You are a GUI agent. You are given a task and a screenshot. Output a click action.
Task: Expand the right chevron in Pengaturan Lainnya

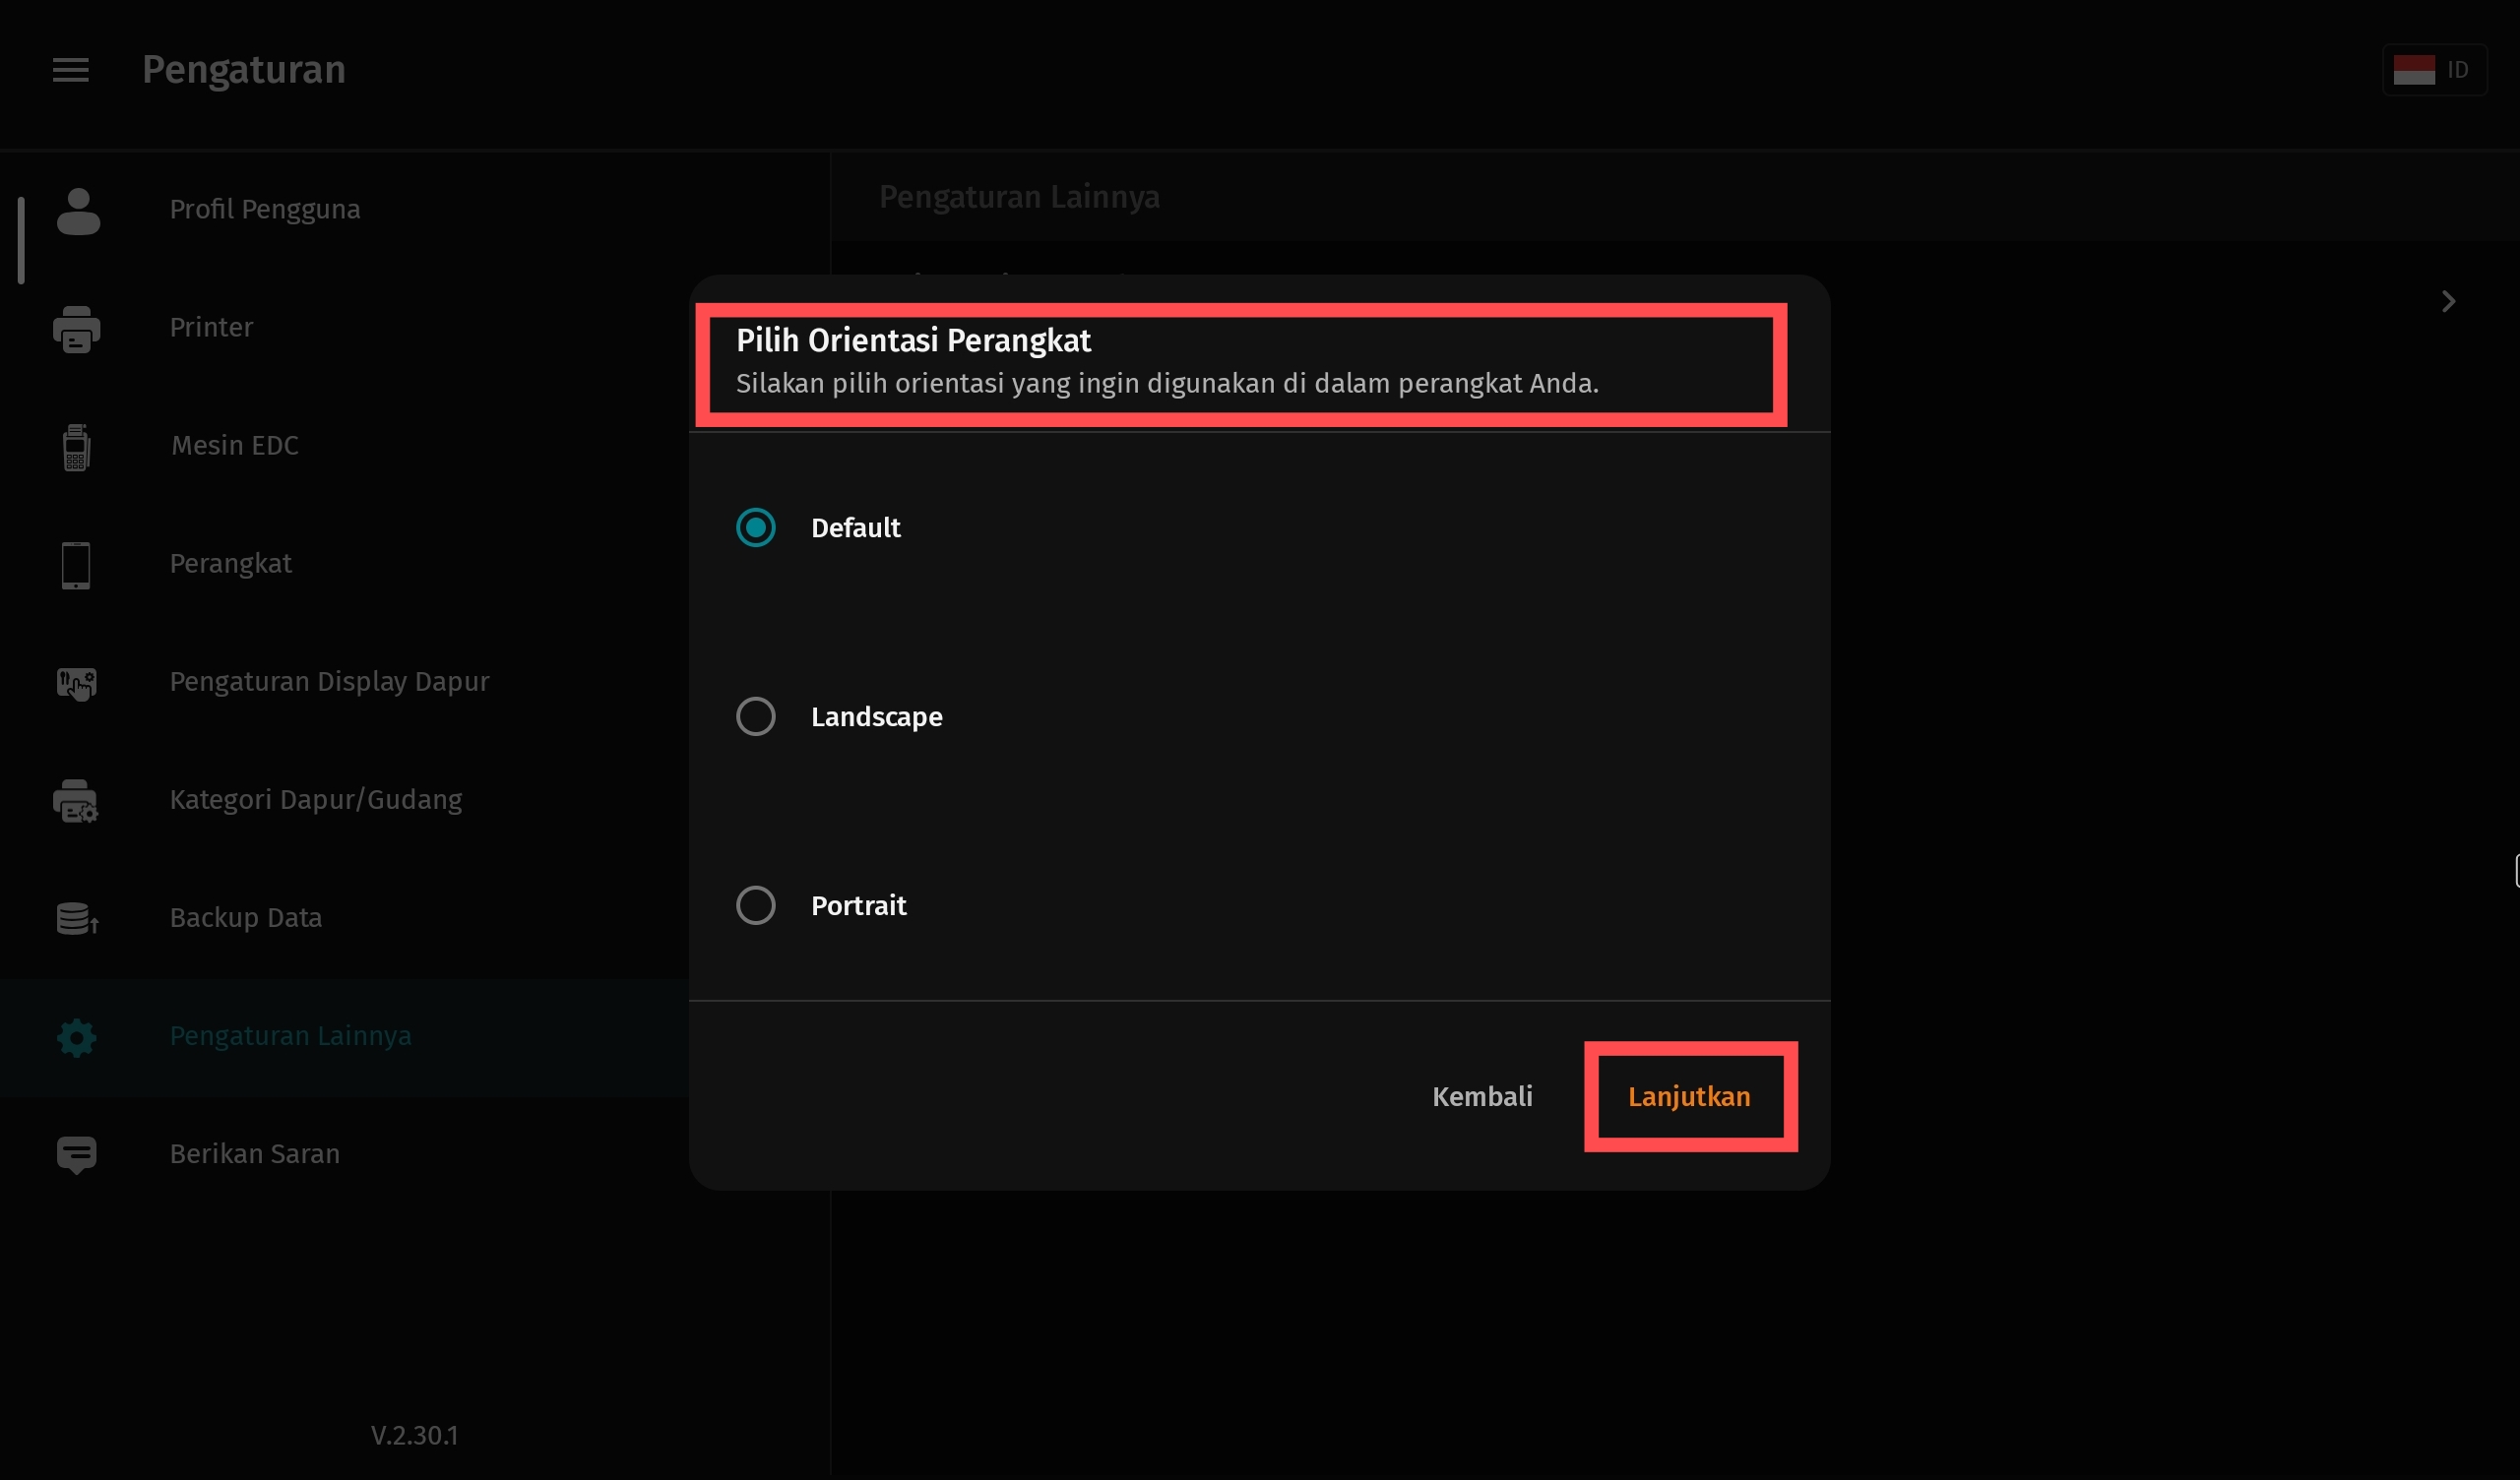coord(2448,302)
